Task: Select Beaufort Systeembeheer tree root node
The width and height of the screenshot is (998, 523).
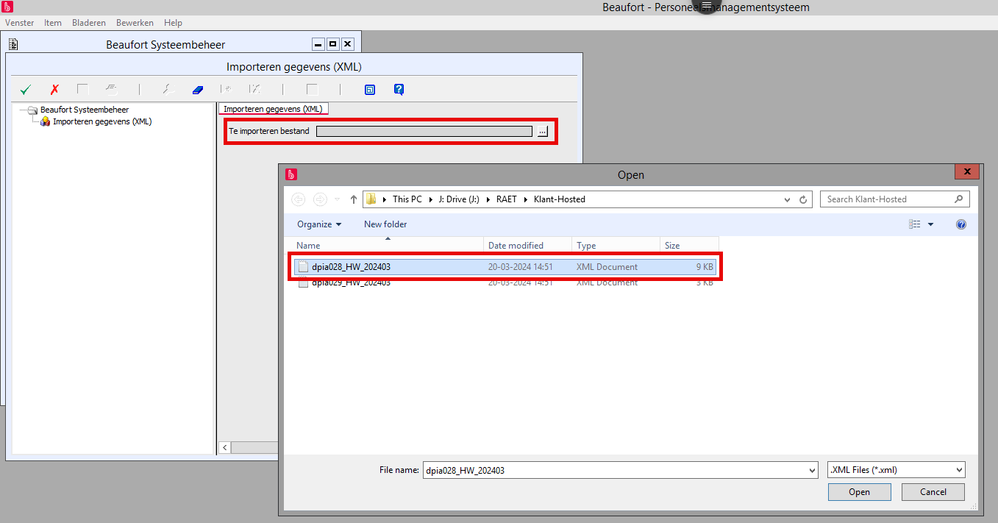Action: click(85, 109)
